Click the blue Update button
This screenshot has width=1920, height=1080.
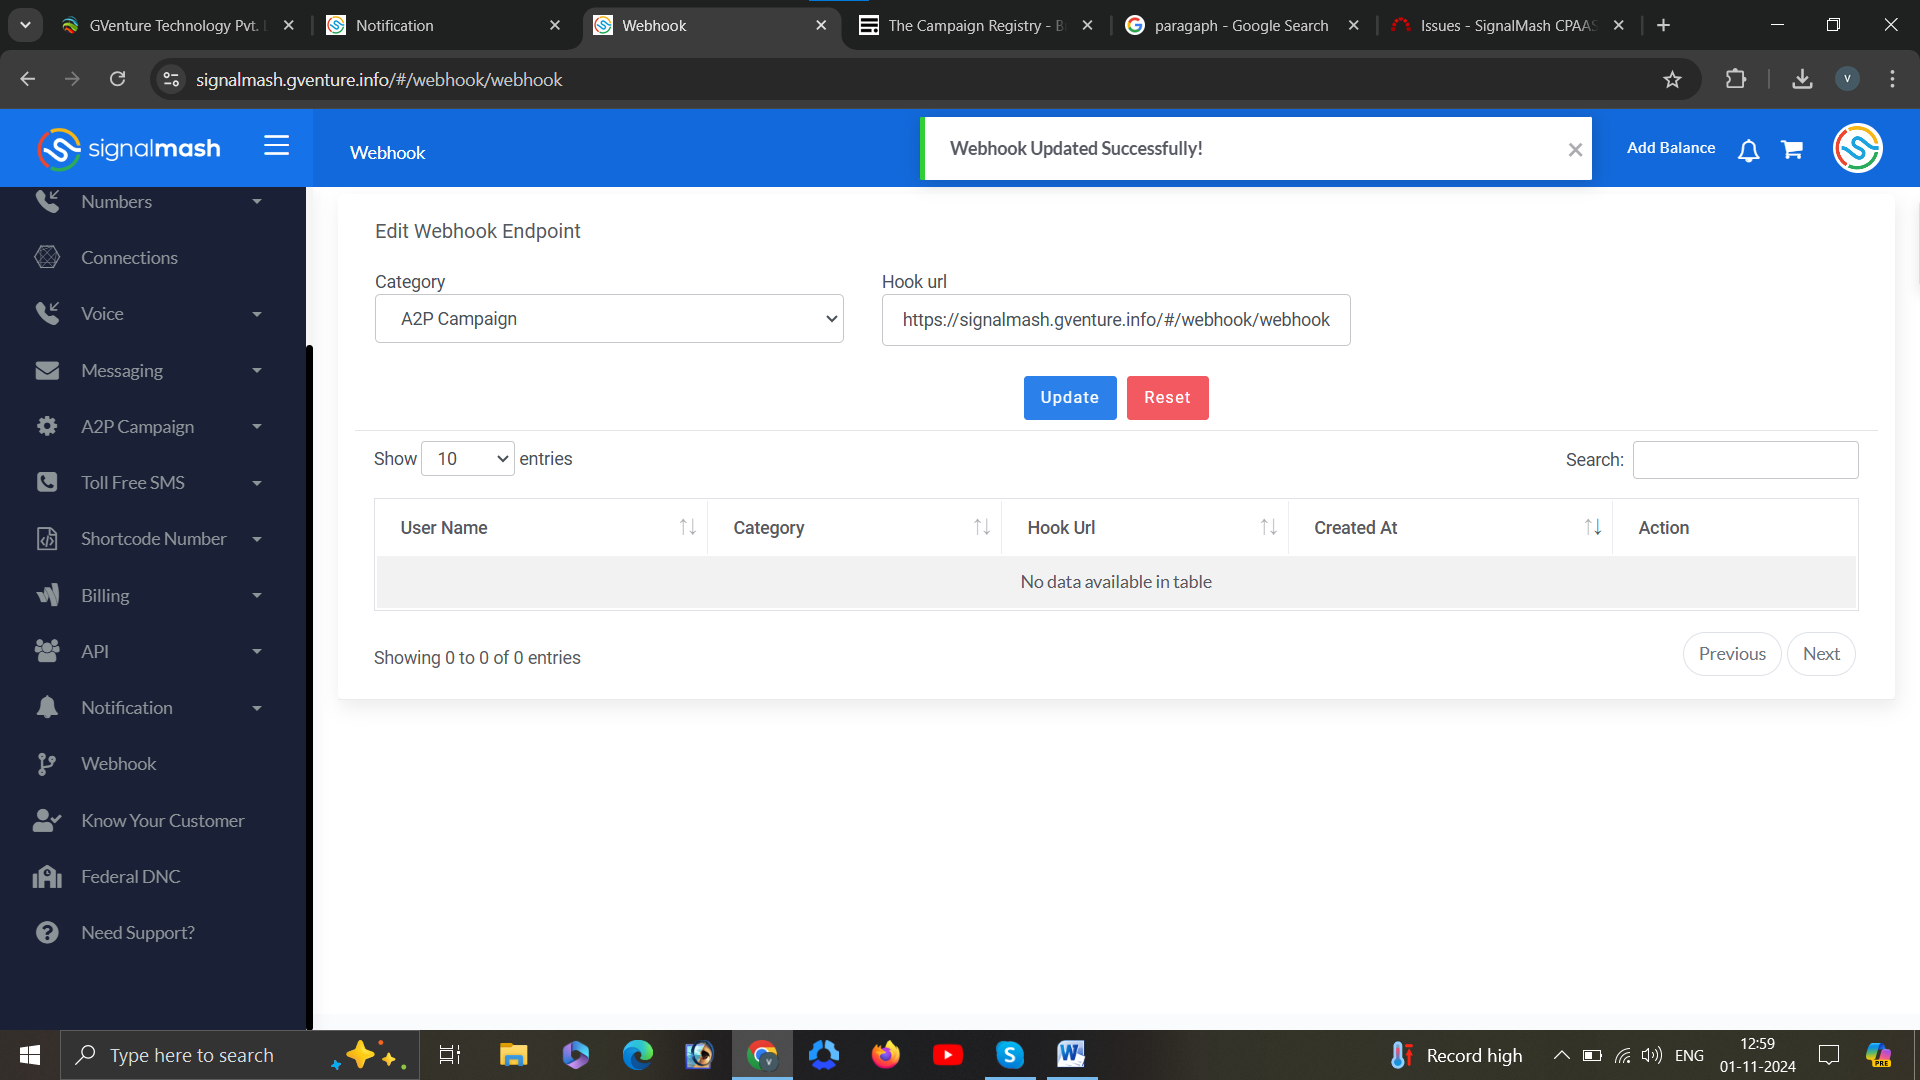[1069, 398]
